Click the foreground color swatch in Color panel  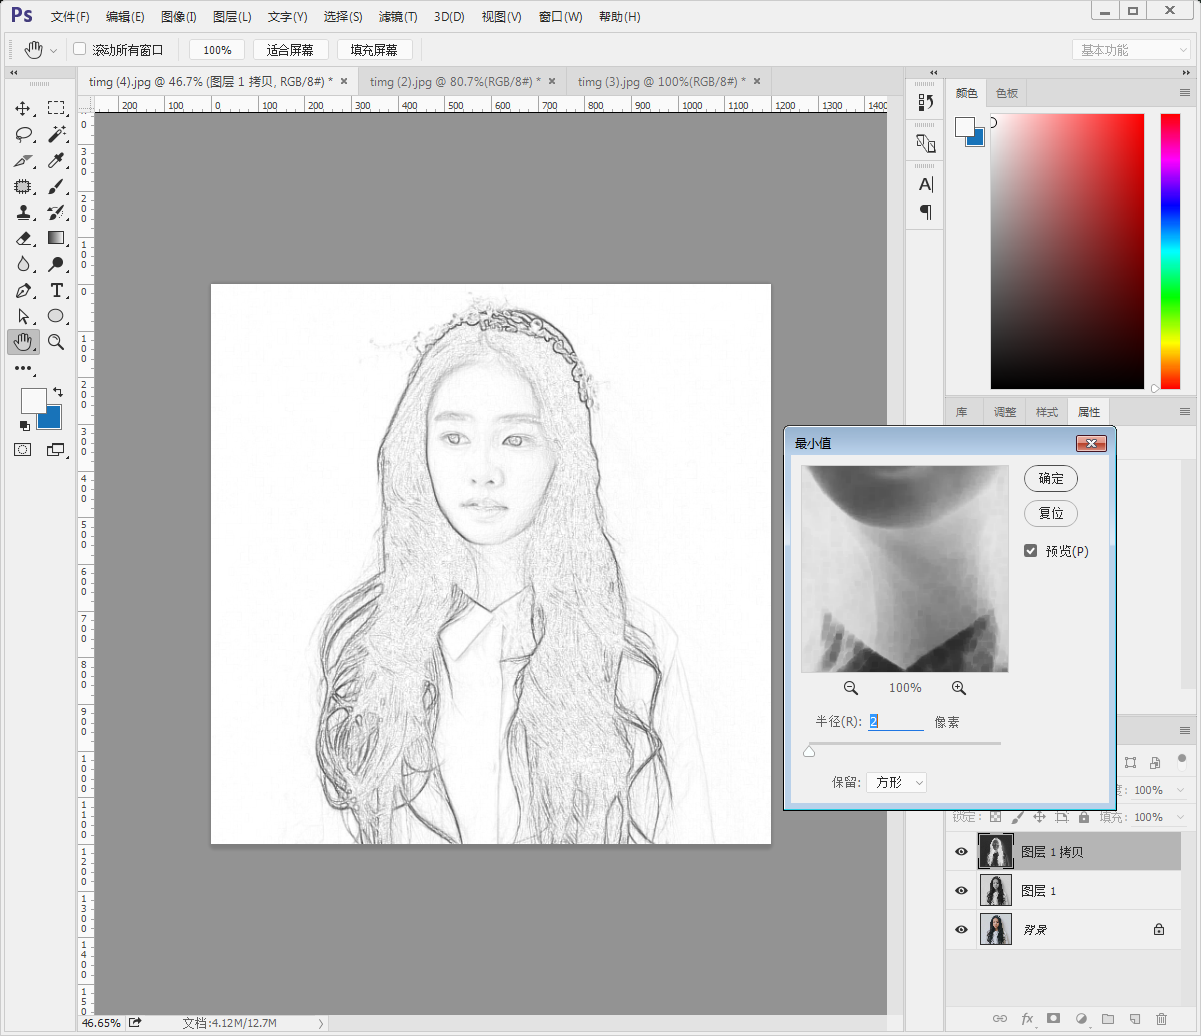(x=965, y=127)
